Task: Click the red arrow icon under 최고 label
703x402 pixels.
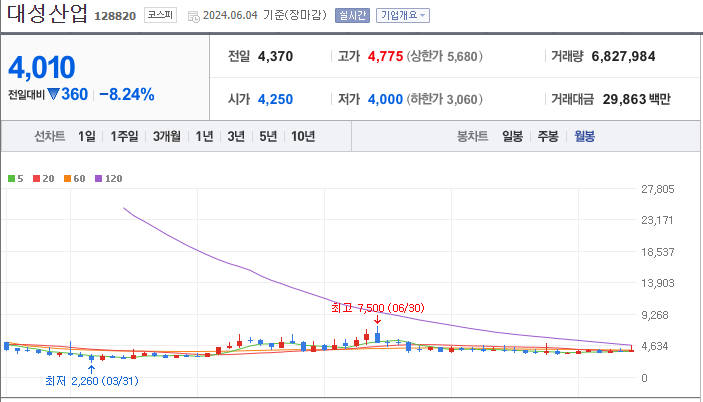Action: 378,320
